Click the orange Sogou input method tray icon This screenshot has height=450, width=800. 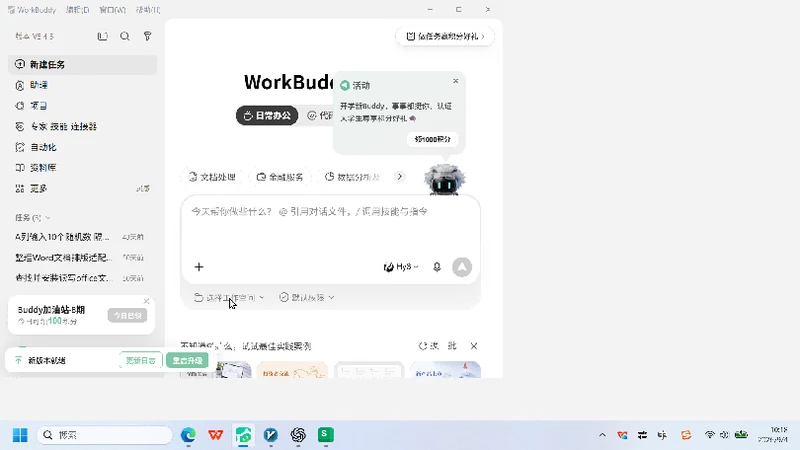(x=686, y=435)
